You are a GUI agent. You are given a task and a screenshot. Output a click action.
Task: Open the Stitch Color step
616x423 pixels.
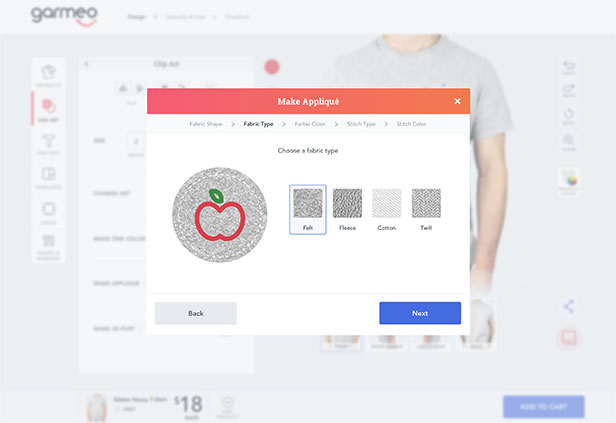pyautogui.click(x=411, y=124)
